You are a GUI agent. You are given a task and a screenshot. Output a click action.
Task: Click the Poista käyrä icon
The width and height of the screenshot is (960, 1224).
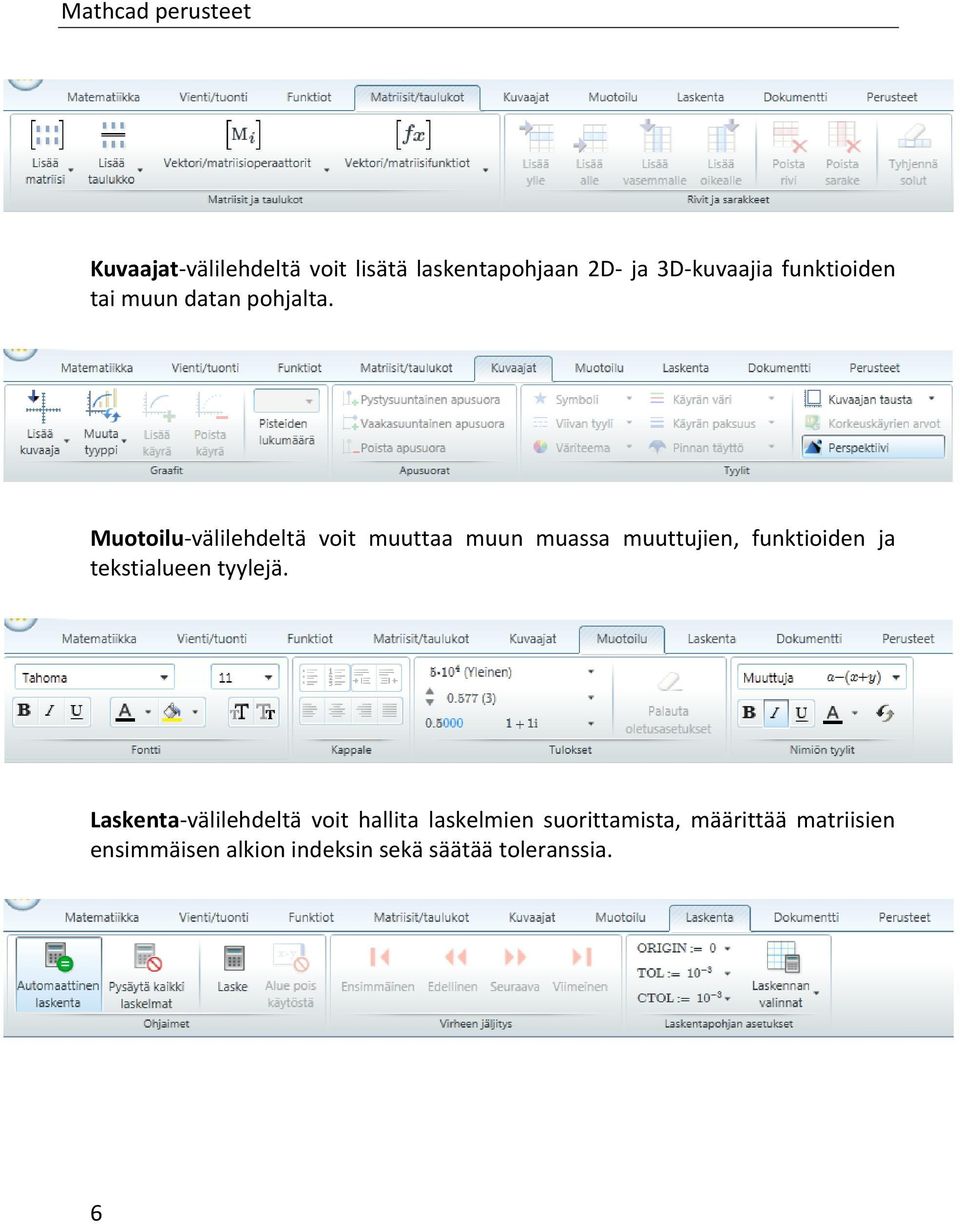tap(211, 405)
